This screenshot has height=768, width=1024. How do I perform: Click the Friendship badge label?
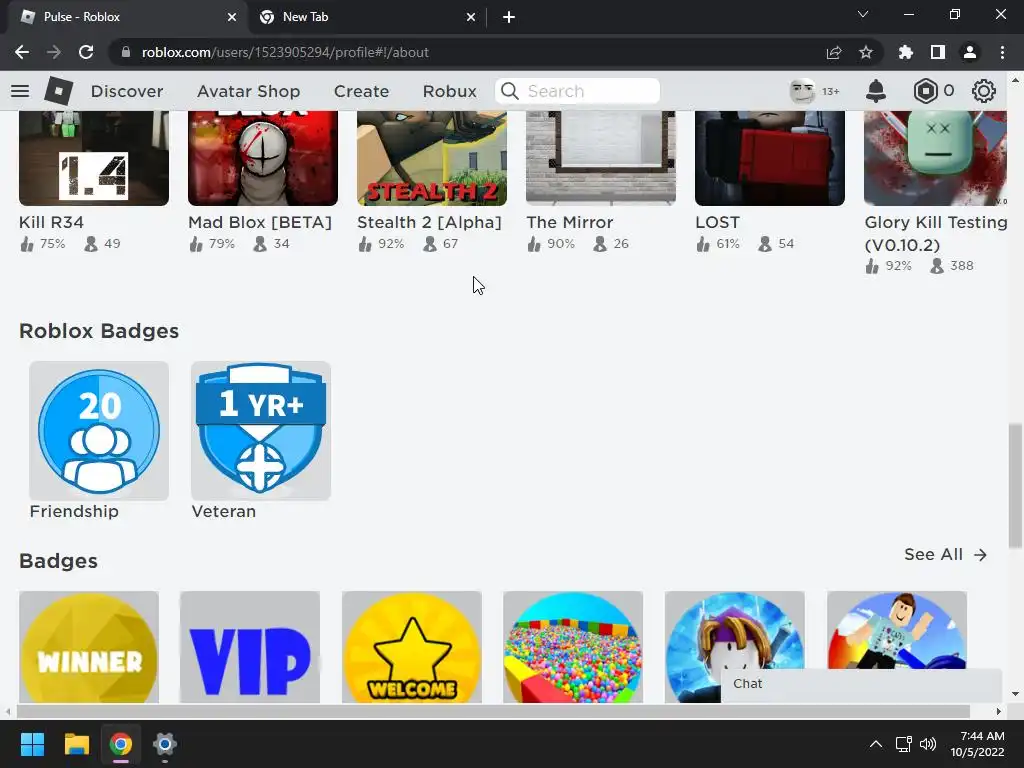74,511
